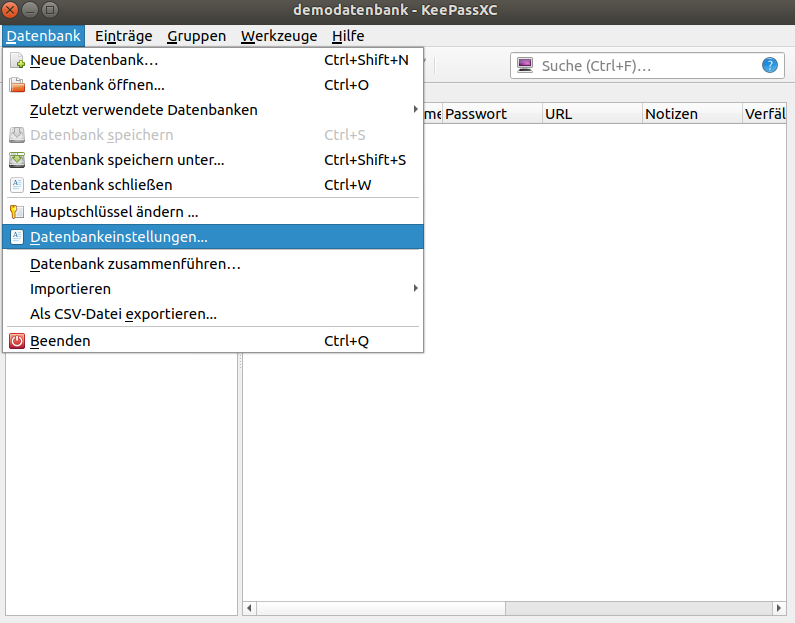
Task: Click the Hauptschlüssel ändern key icon
Action: click(x=17, y=212)
